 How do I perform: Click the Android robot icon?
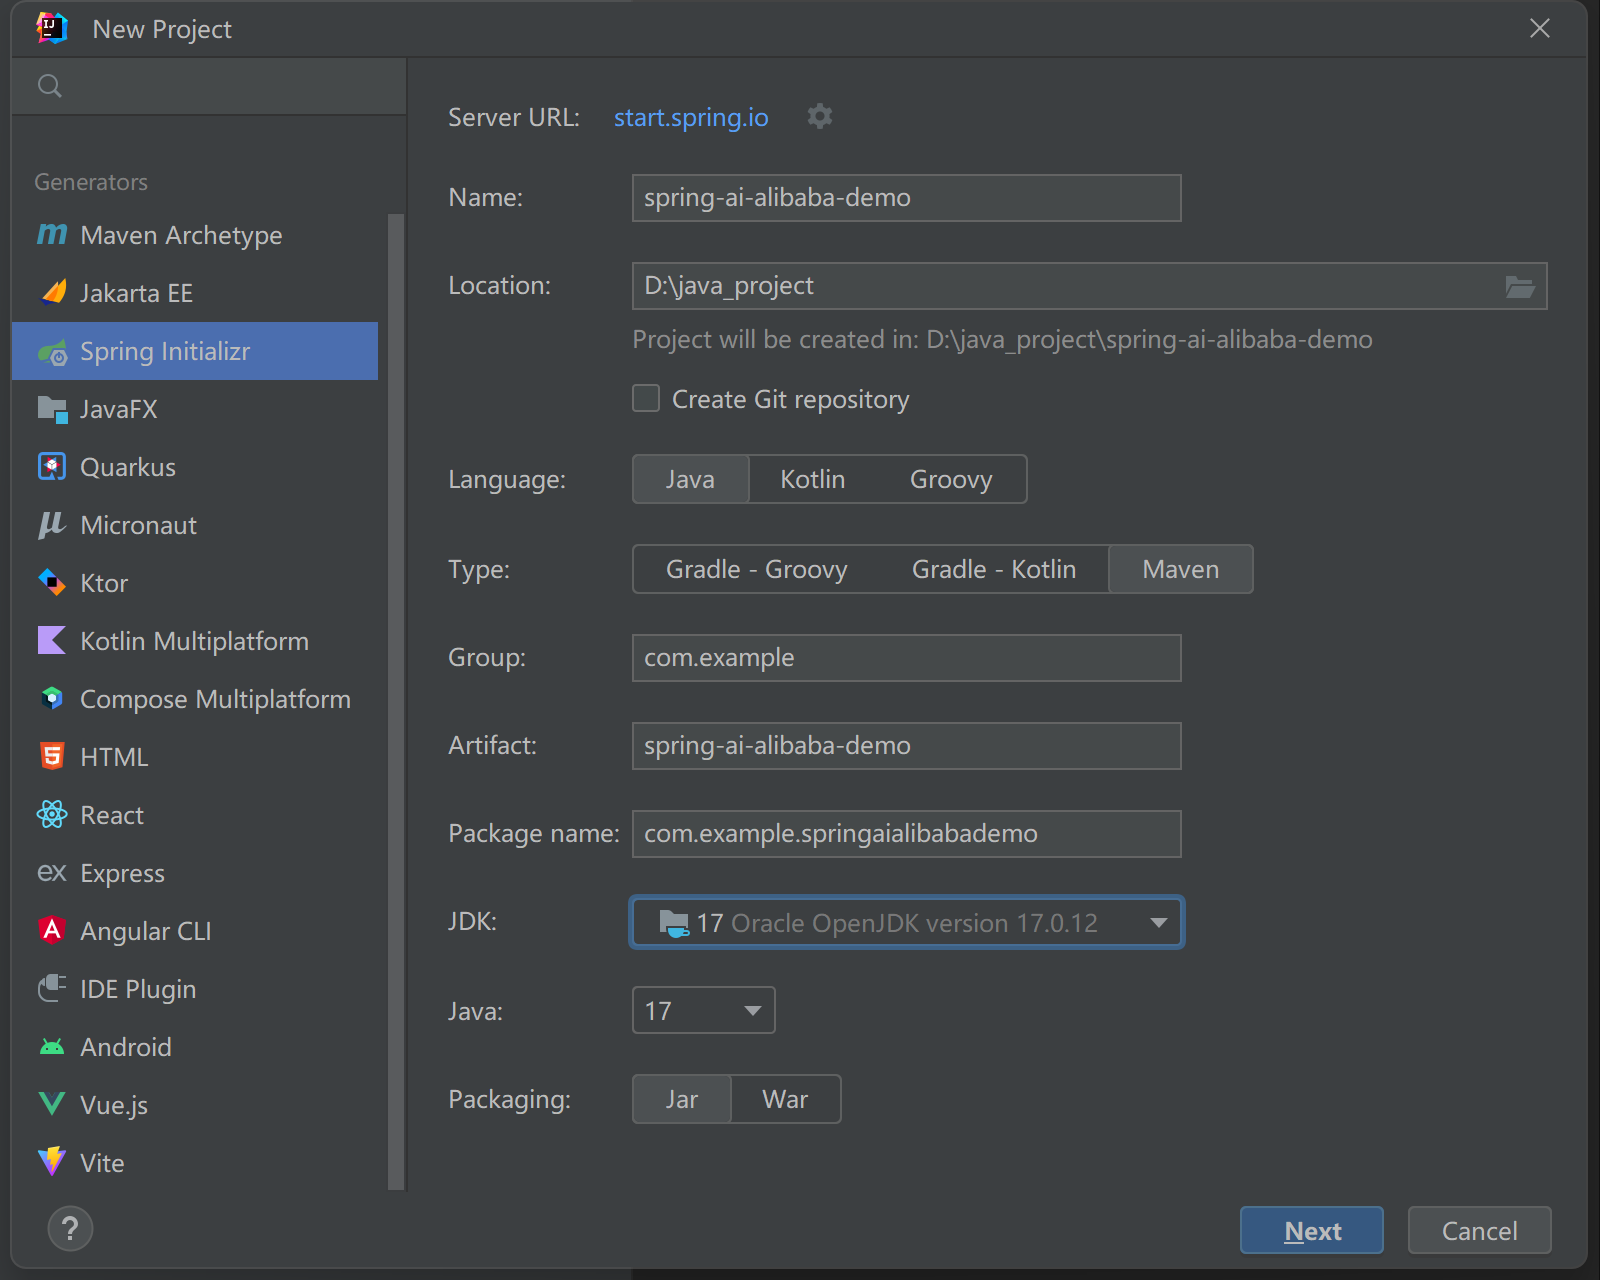[x=52, y=1047]
